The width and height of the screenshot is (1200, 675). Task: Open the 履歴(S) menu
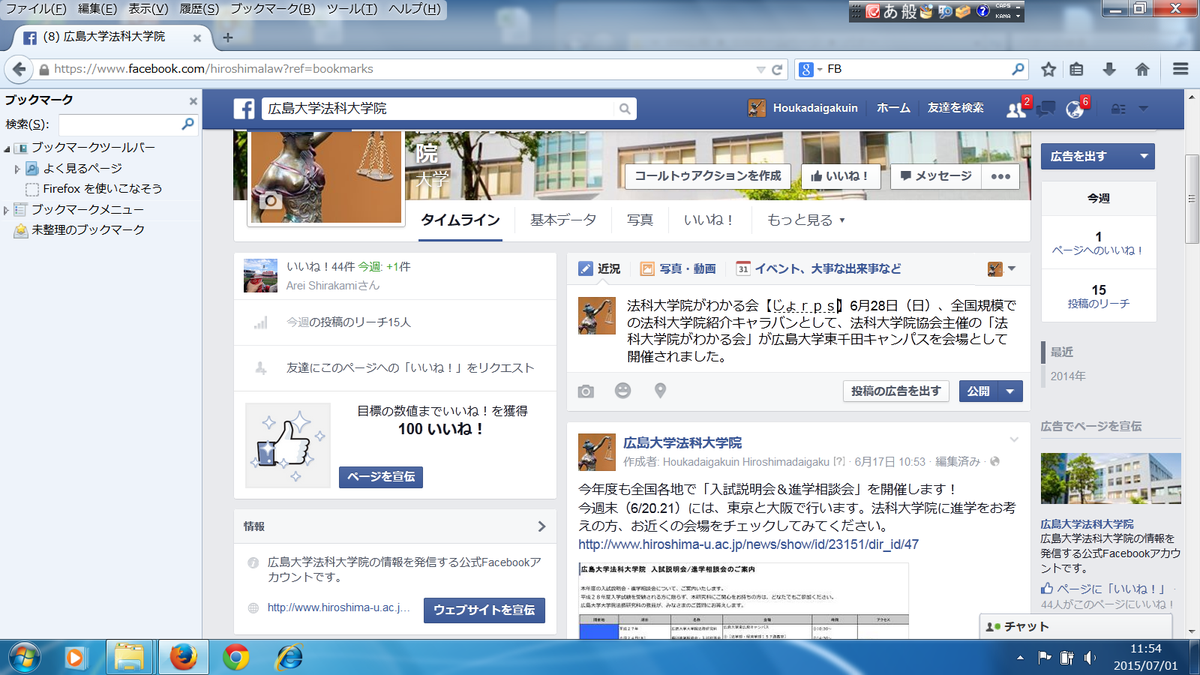pos(200,9)
